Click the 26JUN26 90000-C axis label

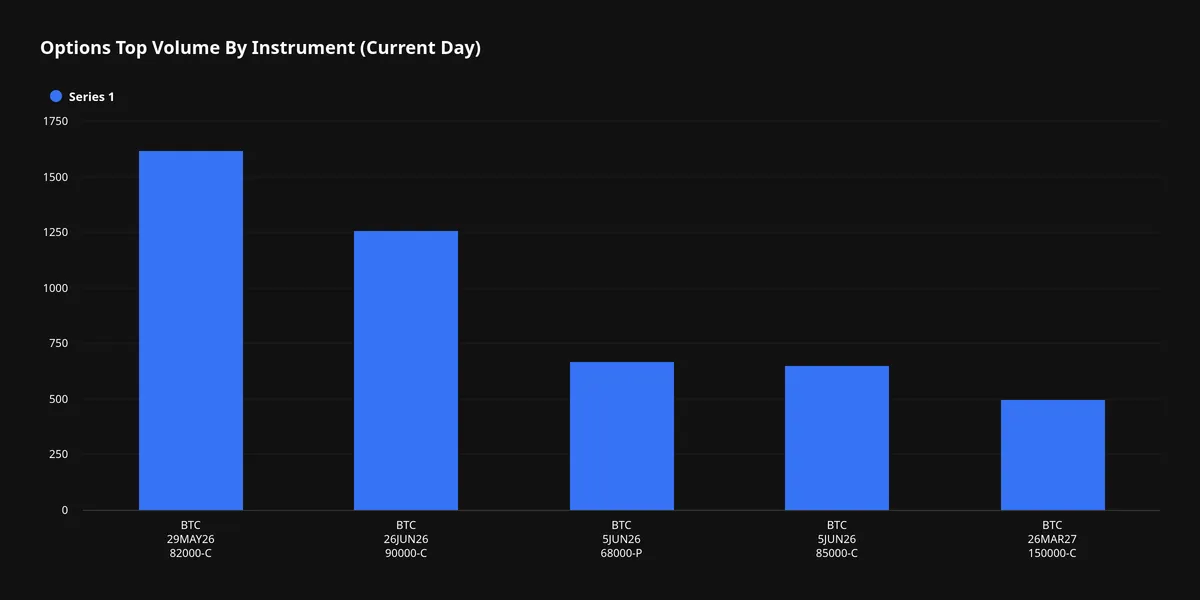tap(406, 539)
